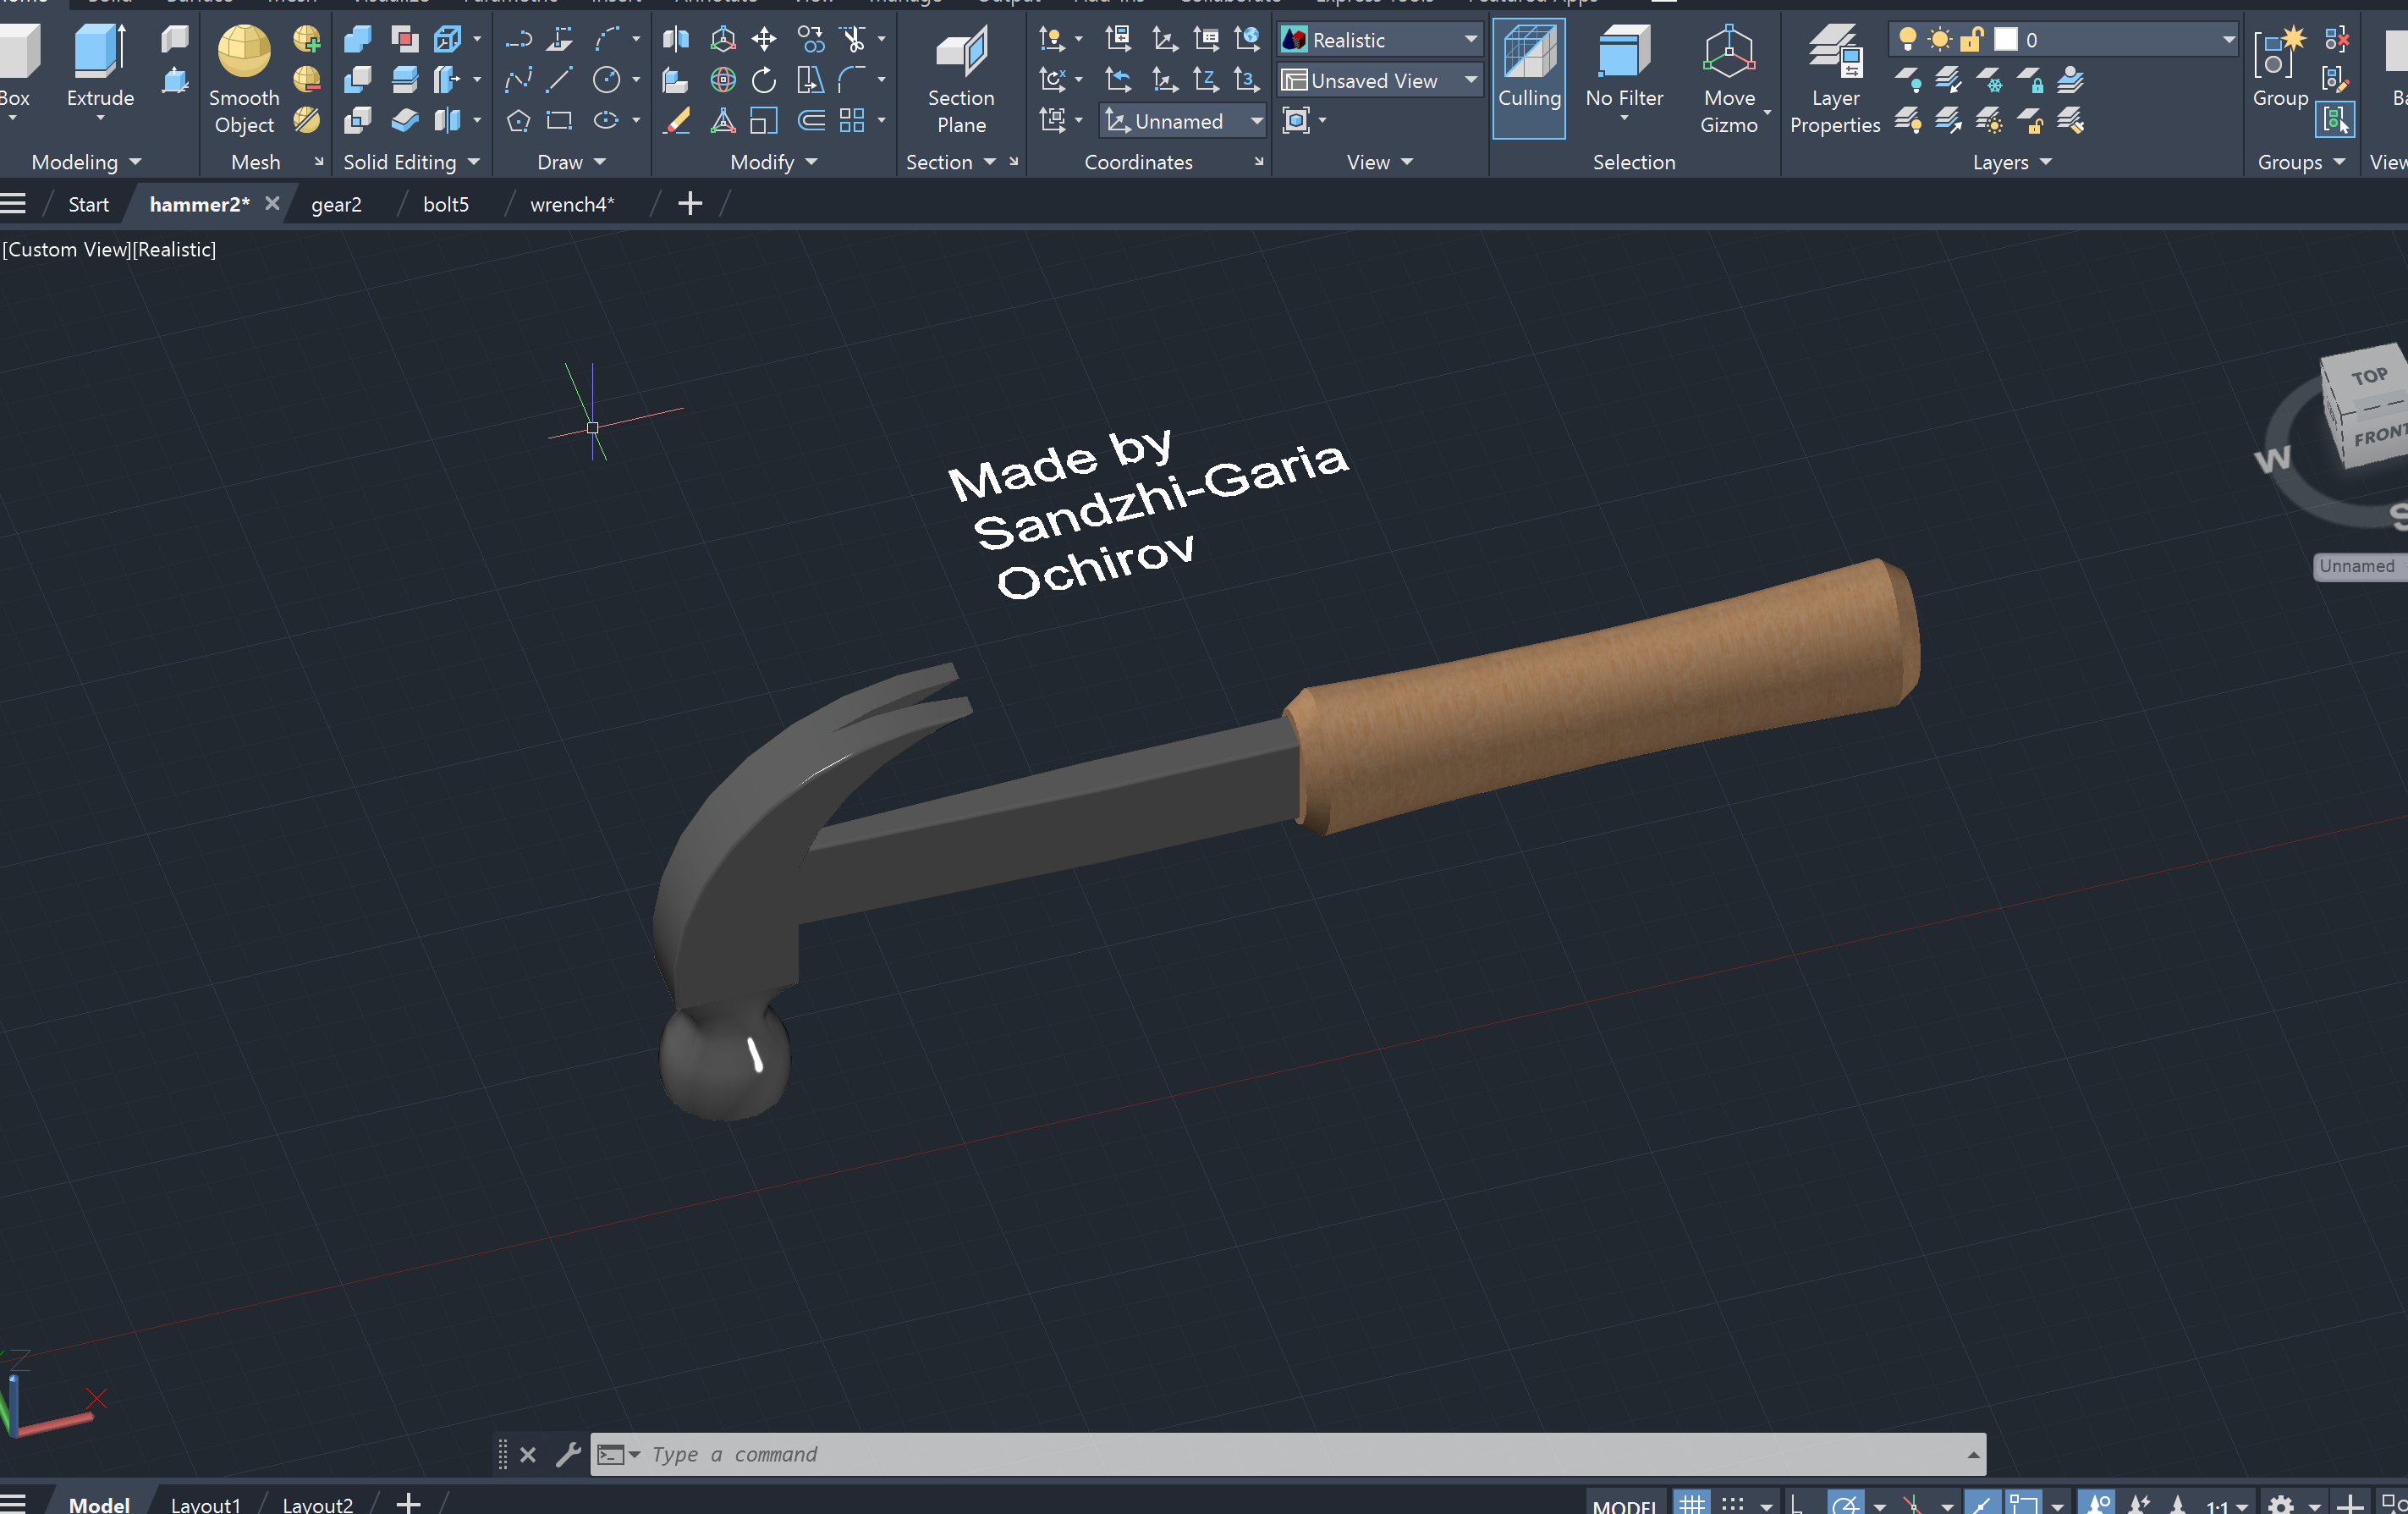The width and height of the screenshot is (2408, 1514).
Task: Toggle drawing grid display in status bar
Action: click(x=1692, y=1504)
